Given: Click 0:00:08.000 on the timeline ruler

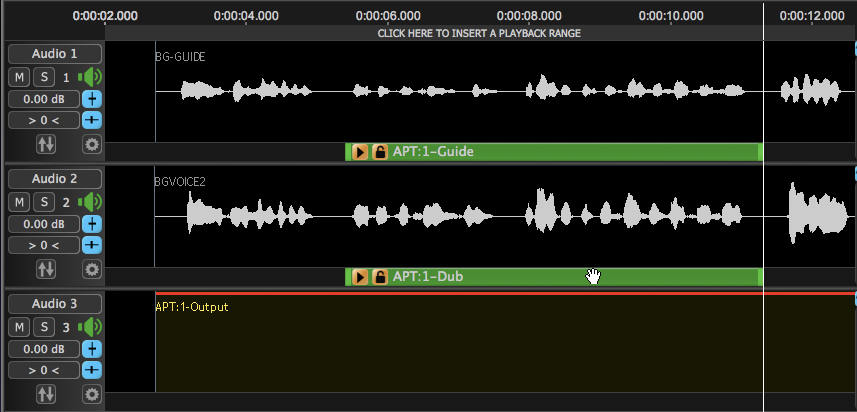Looking at the screenshot, I should tap(529, 16).
